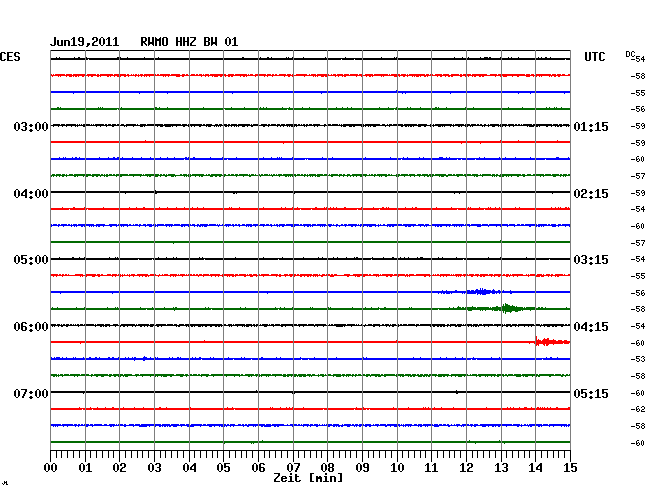Click the x-axis tick label "10"

click(397, 467)
